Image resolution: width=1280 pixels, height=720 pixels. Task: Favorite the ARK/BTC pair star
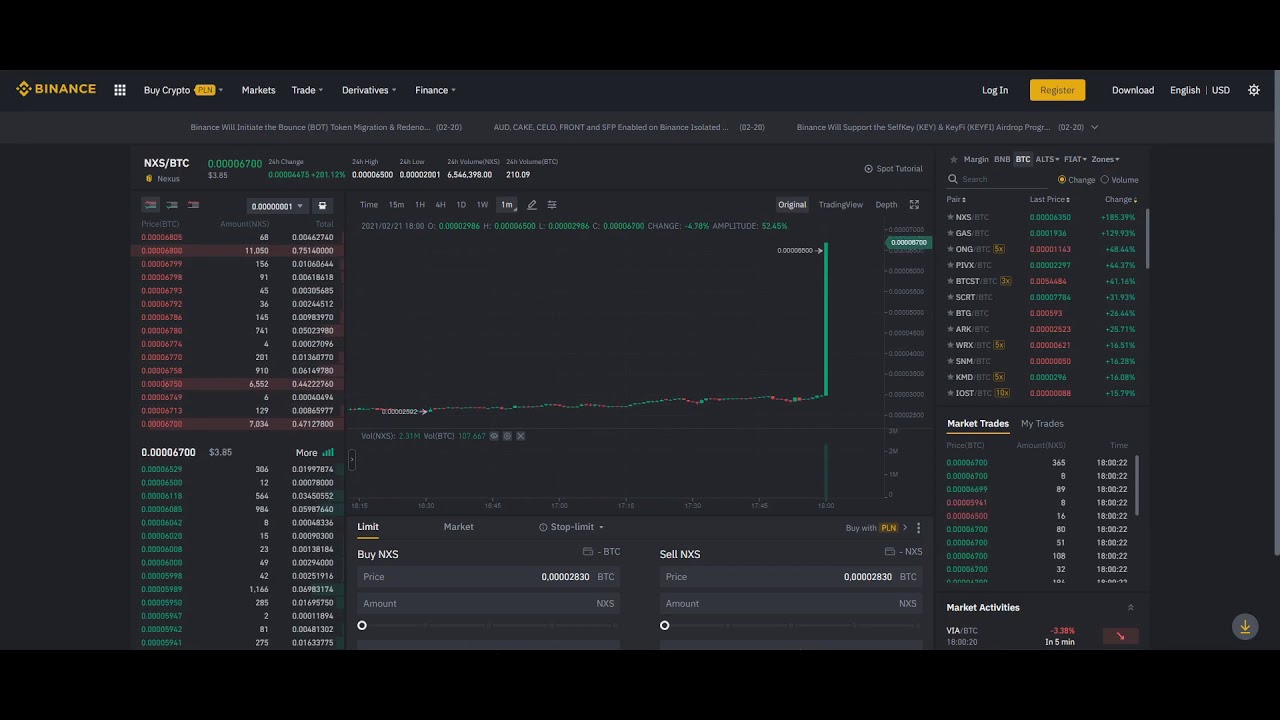click(x=950, y=329)
